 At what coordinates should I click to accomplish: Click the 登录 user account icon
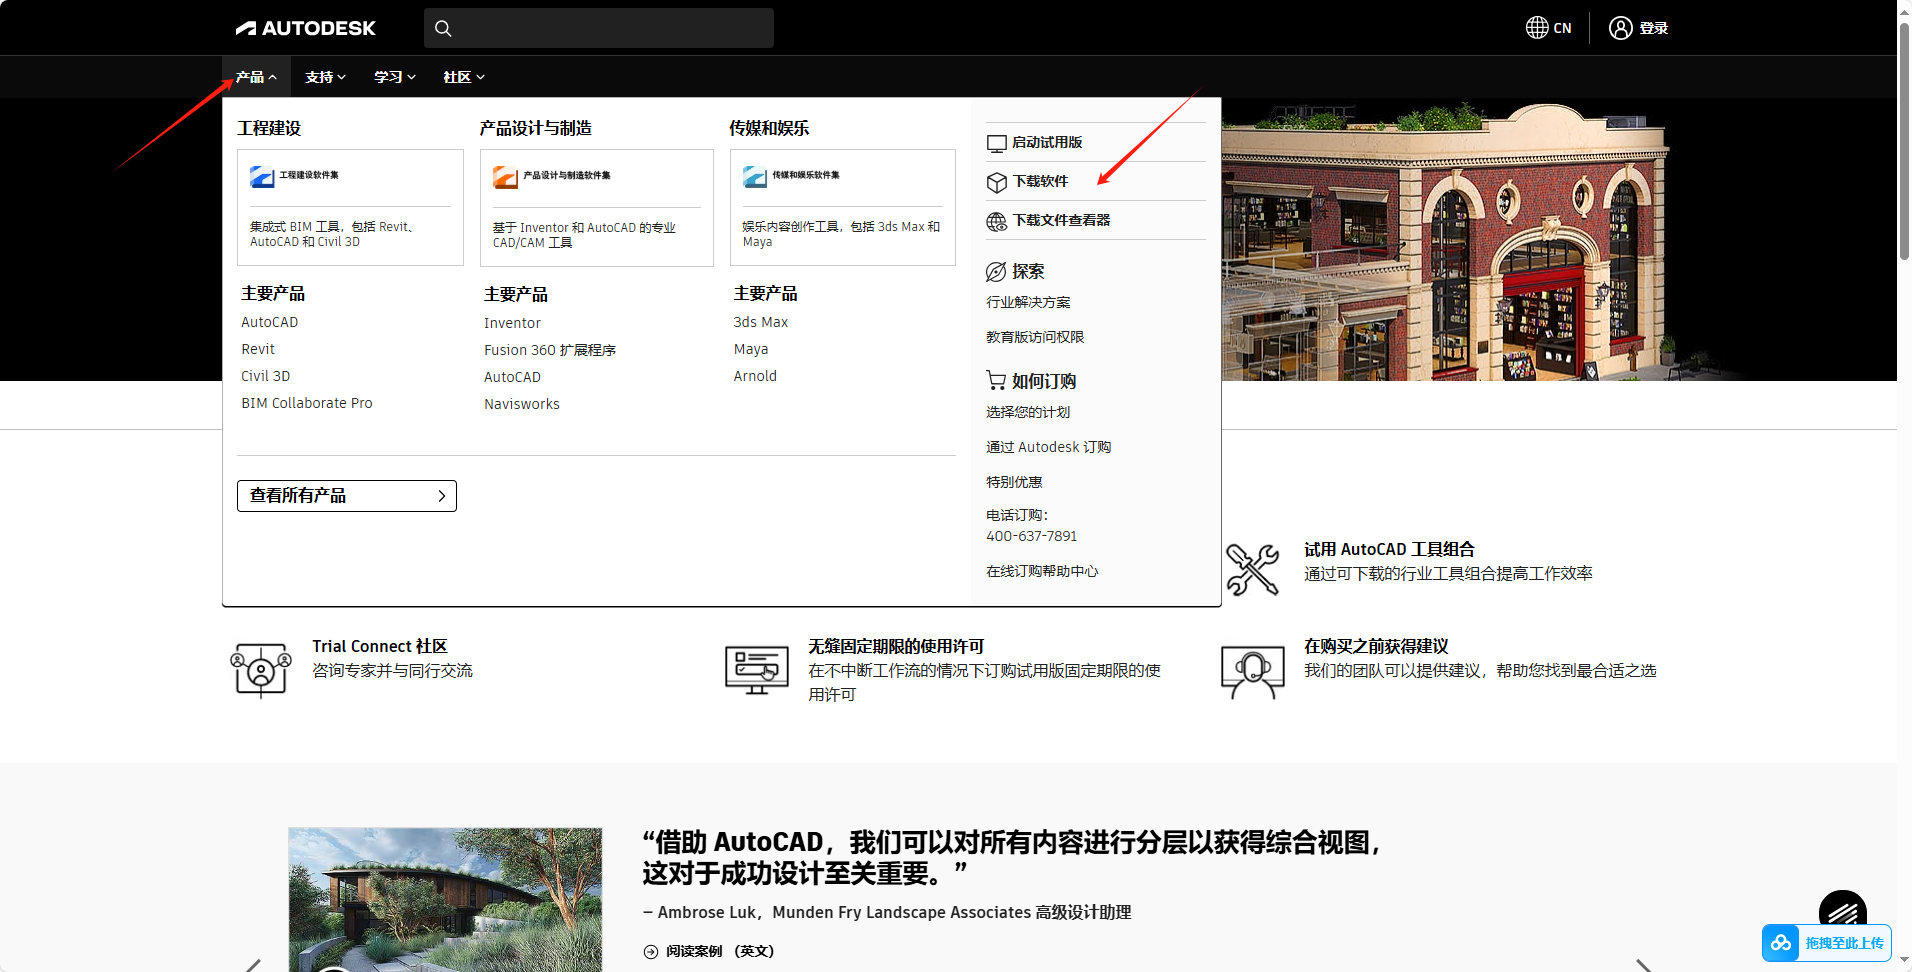tap(1620, 28)
